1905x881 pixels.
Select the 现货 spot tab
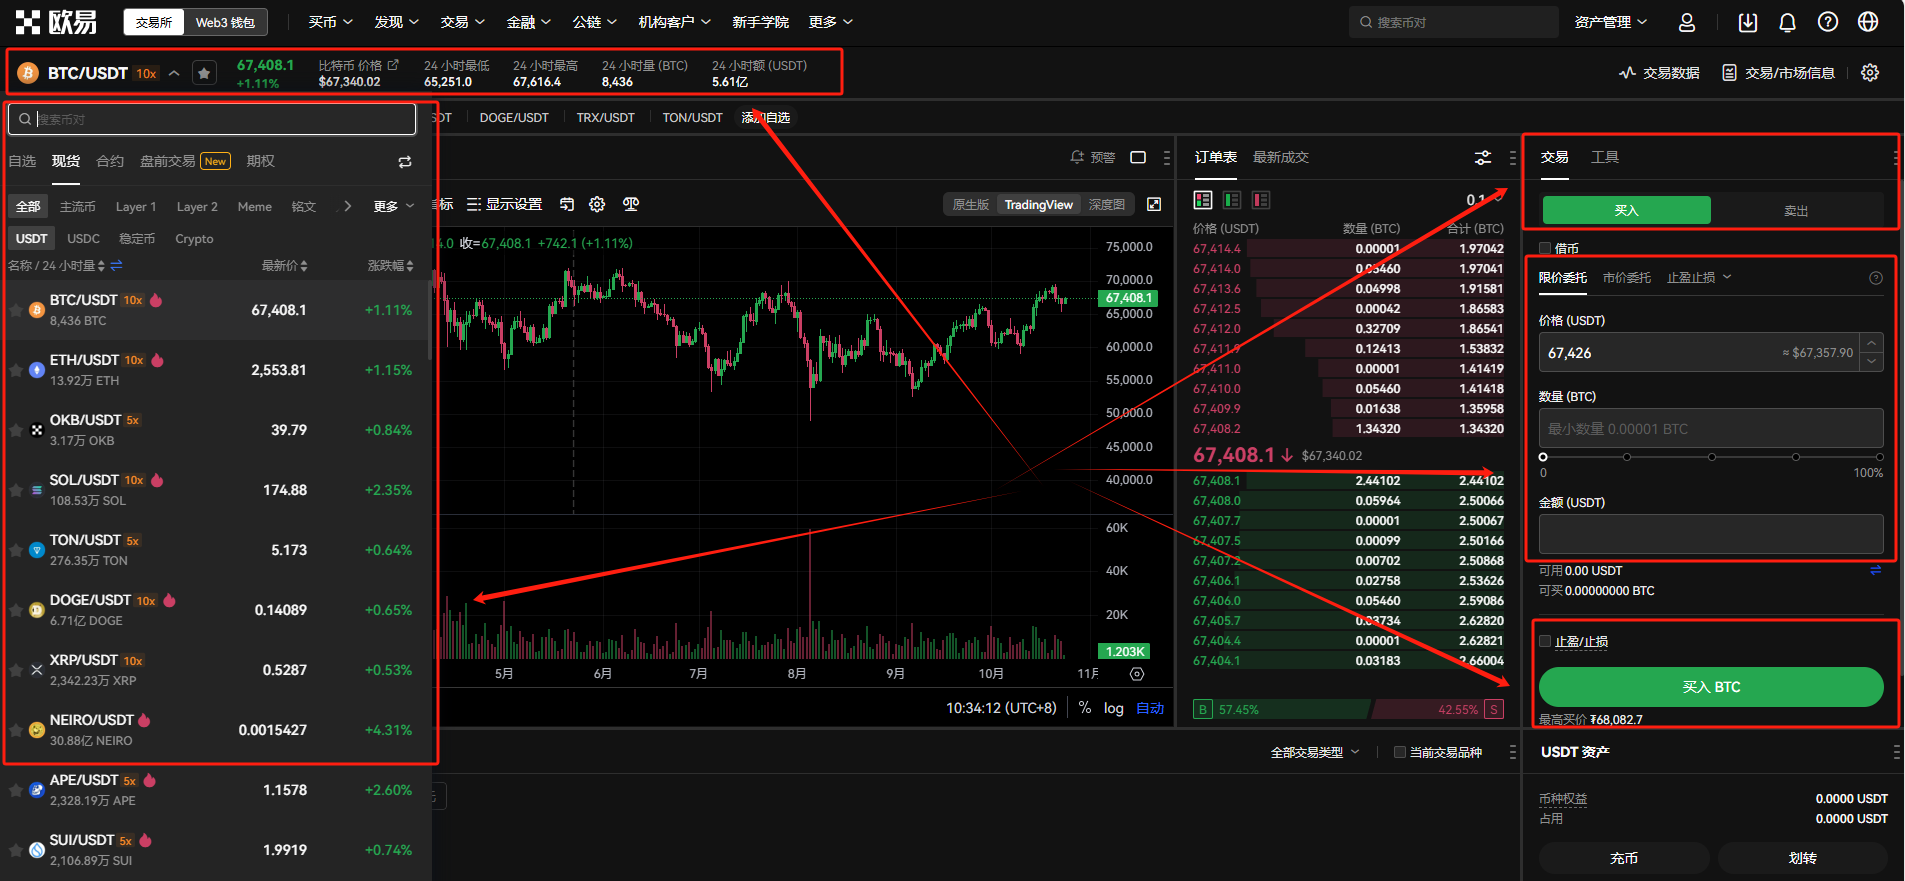coord(66,161)
